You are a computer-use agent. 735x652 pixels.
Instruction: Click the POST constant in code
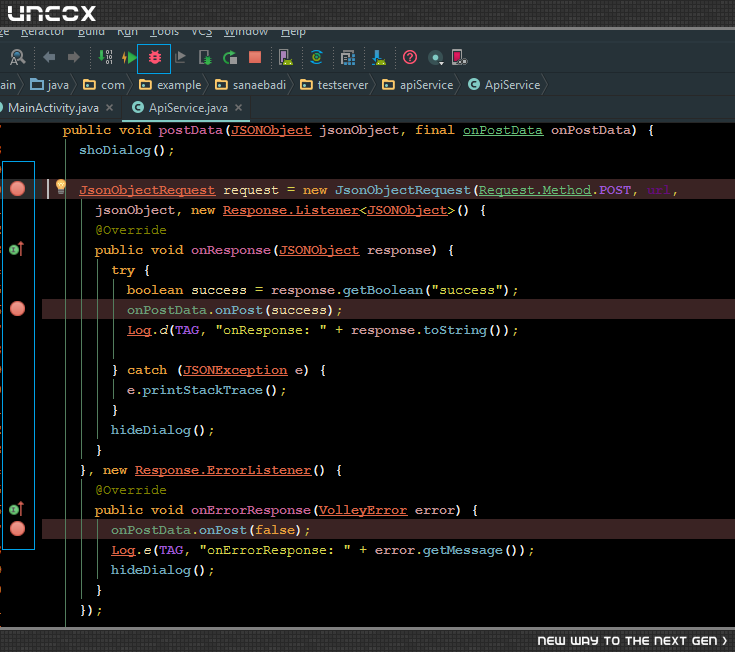click(615, 190)
